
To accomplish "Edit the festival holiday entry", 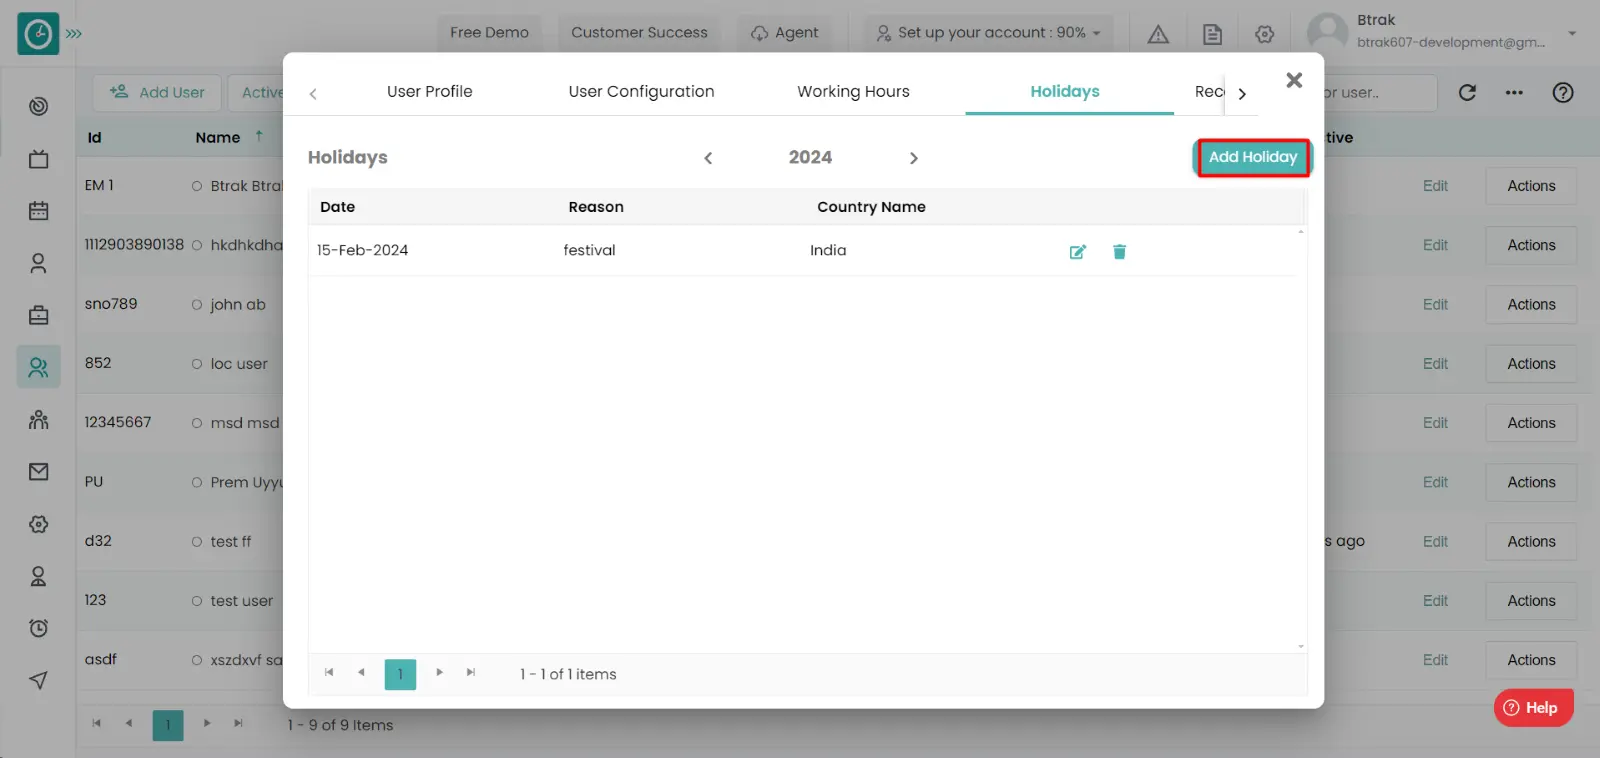I will (1077, 252).
